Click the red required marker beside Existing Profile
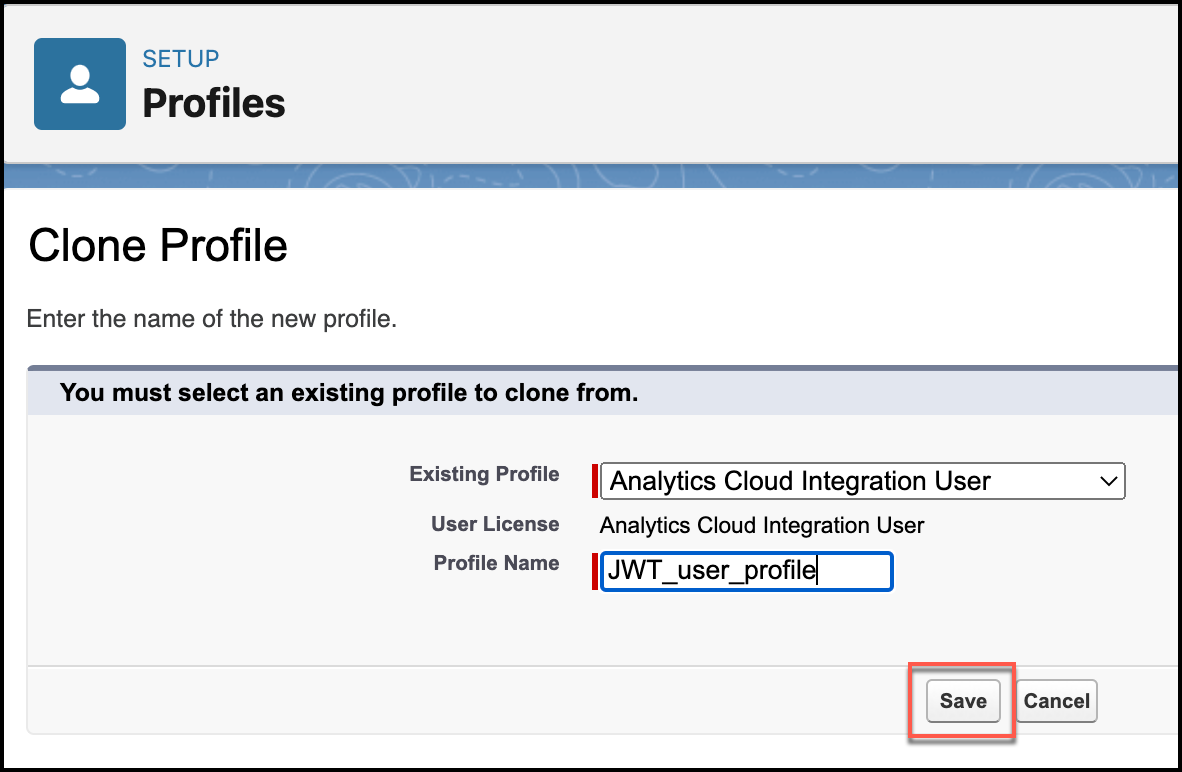Viewport: 1182px width, 772px height. (595, 481)
